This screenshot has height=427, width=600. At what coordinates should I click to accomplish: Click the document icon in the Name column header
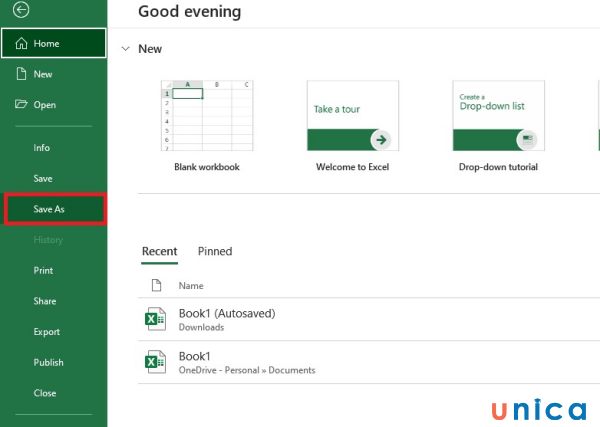(156, 285)
